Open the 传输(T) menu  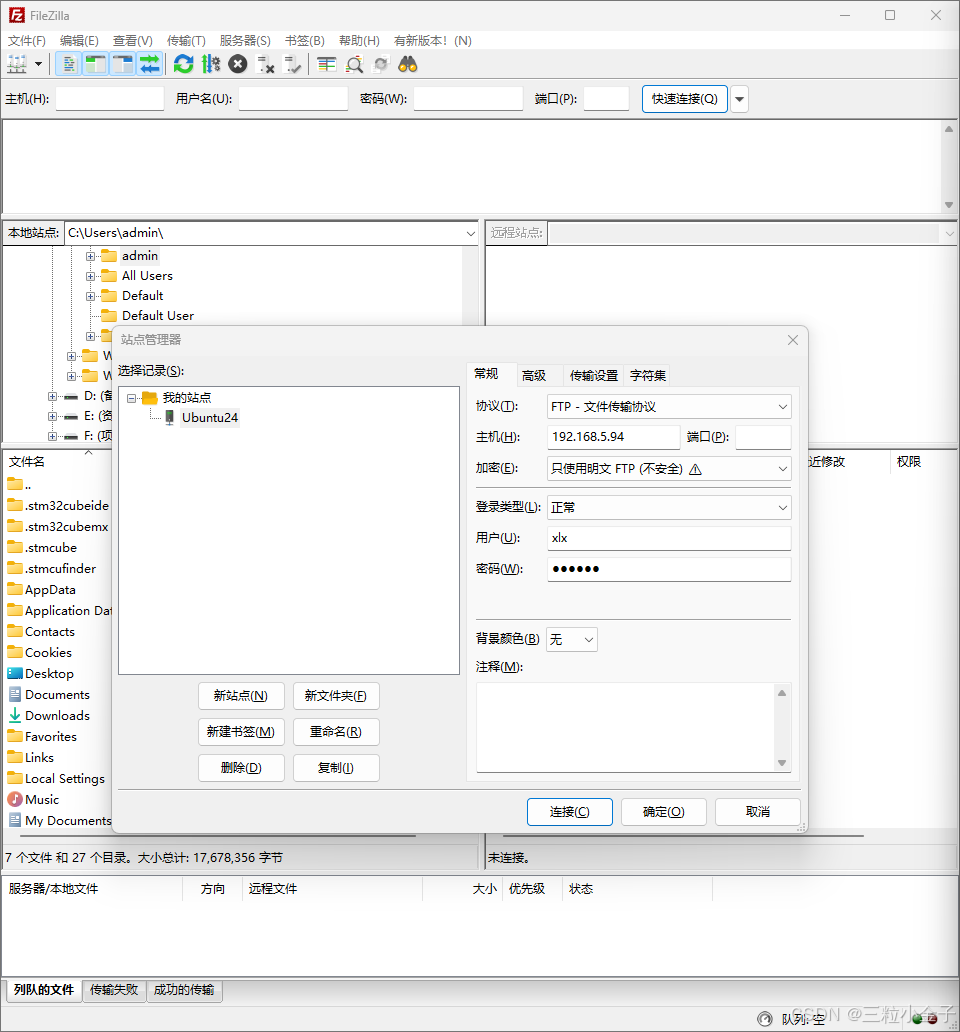[186, 41]
